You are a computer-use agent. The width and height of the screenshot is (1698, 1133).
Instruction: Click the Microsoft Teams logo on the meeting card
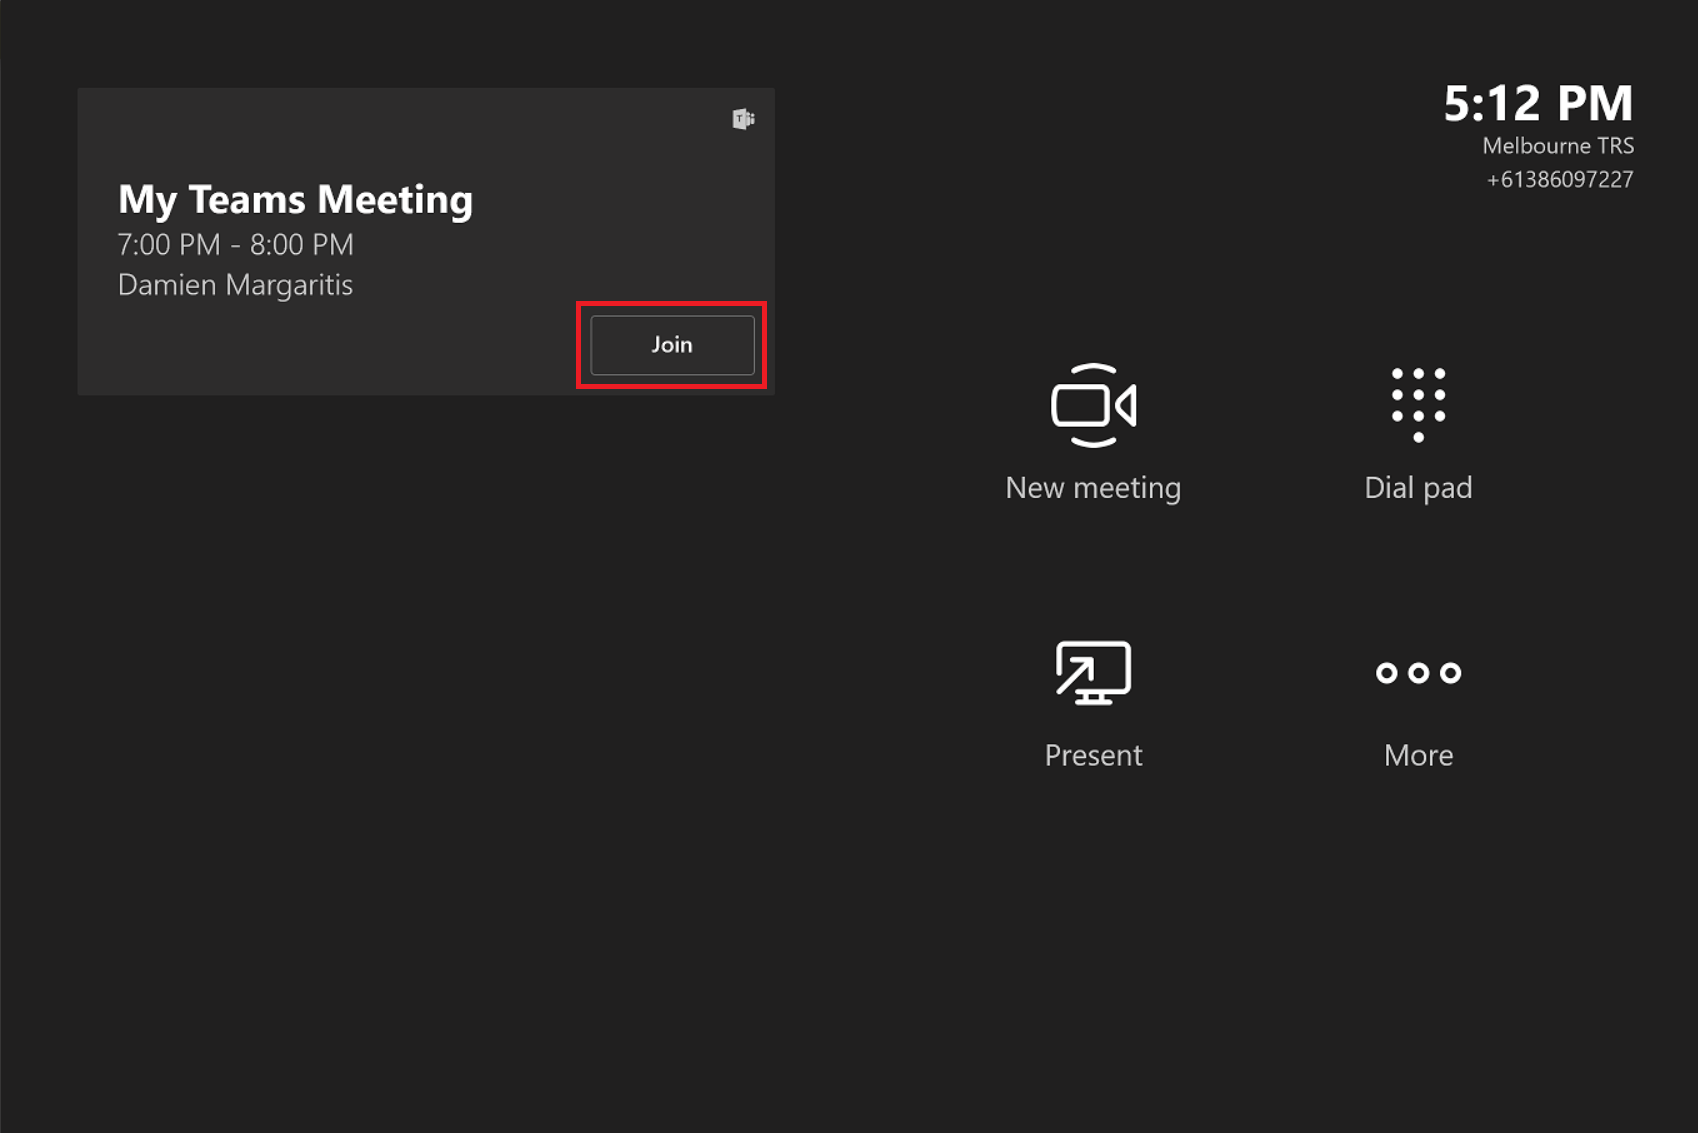(x=741, y=118)
